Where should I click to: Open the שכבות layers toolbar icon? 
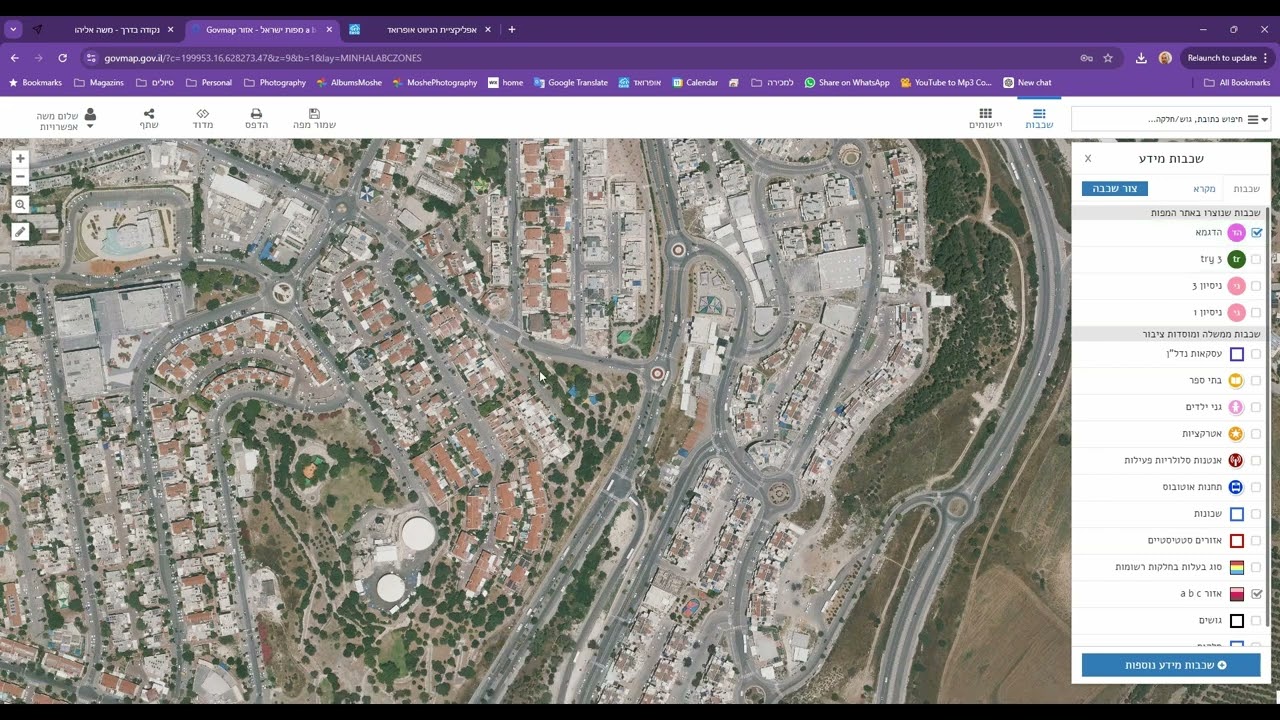coord(1039,119)
